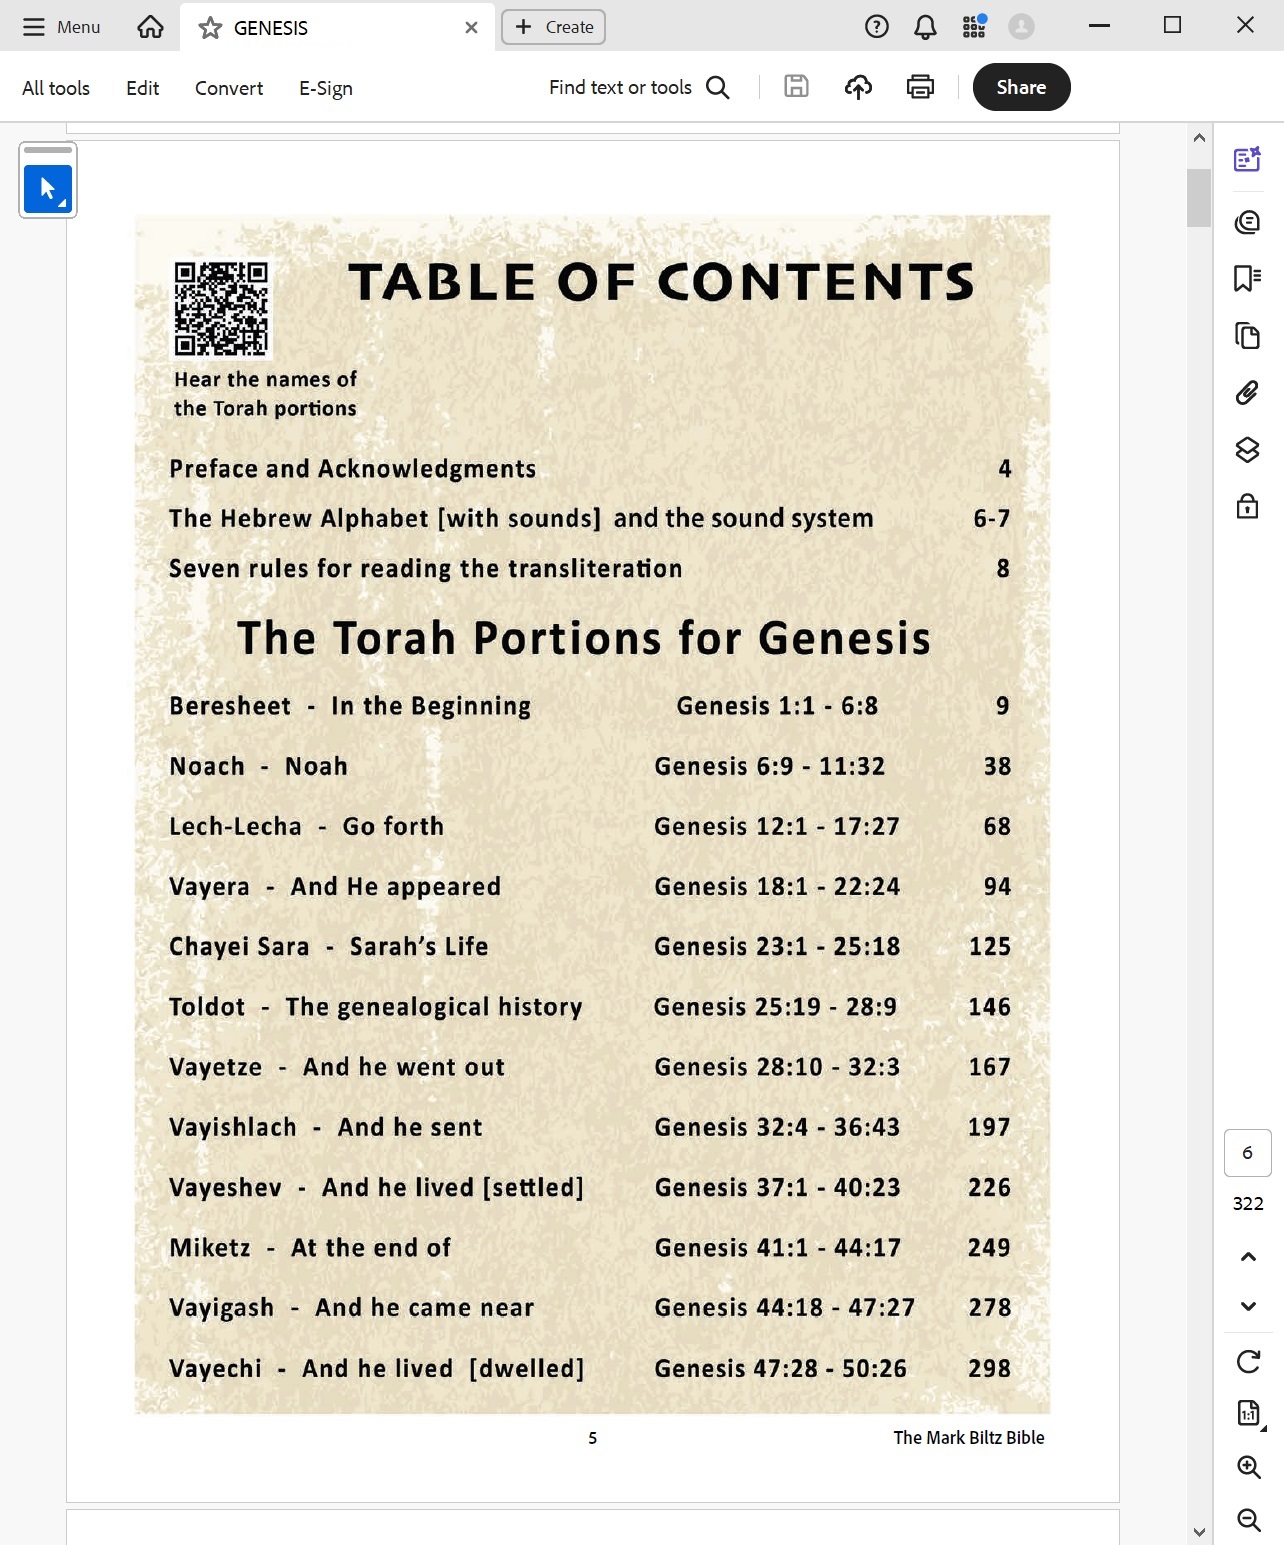Open page display fit options
Screen dimensions: 1284x1545
[x=1250, y=1413]
